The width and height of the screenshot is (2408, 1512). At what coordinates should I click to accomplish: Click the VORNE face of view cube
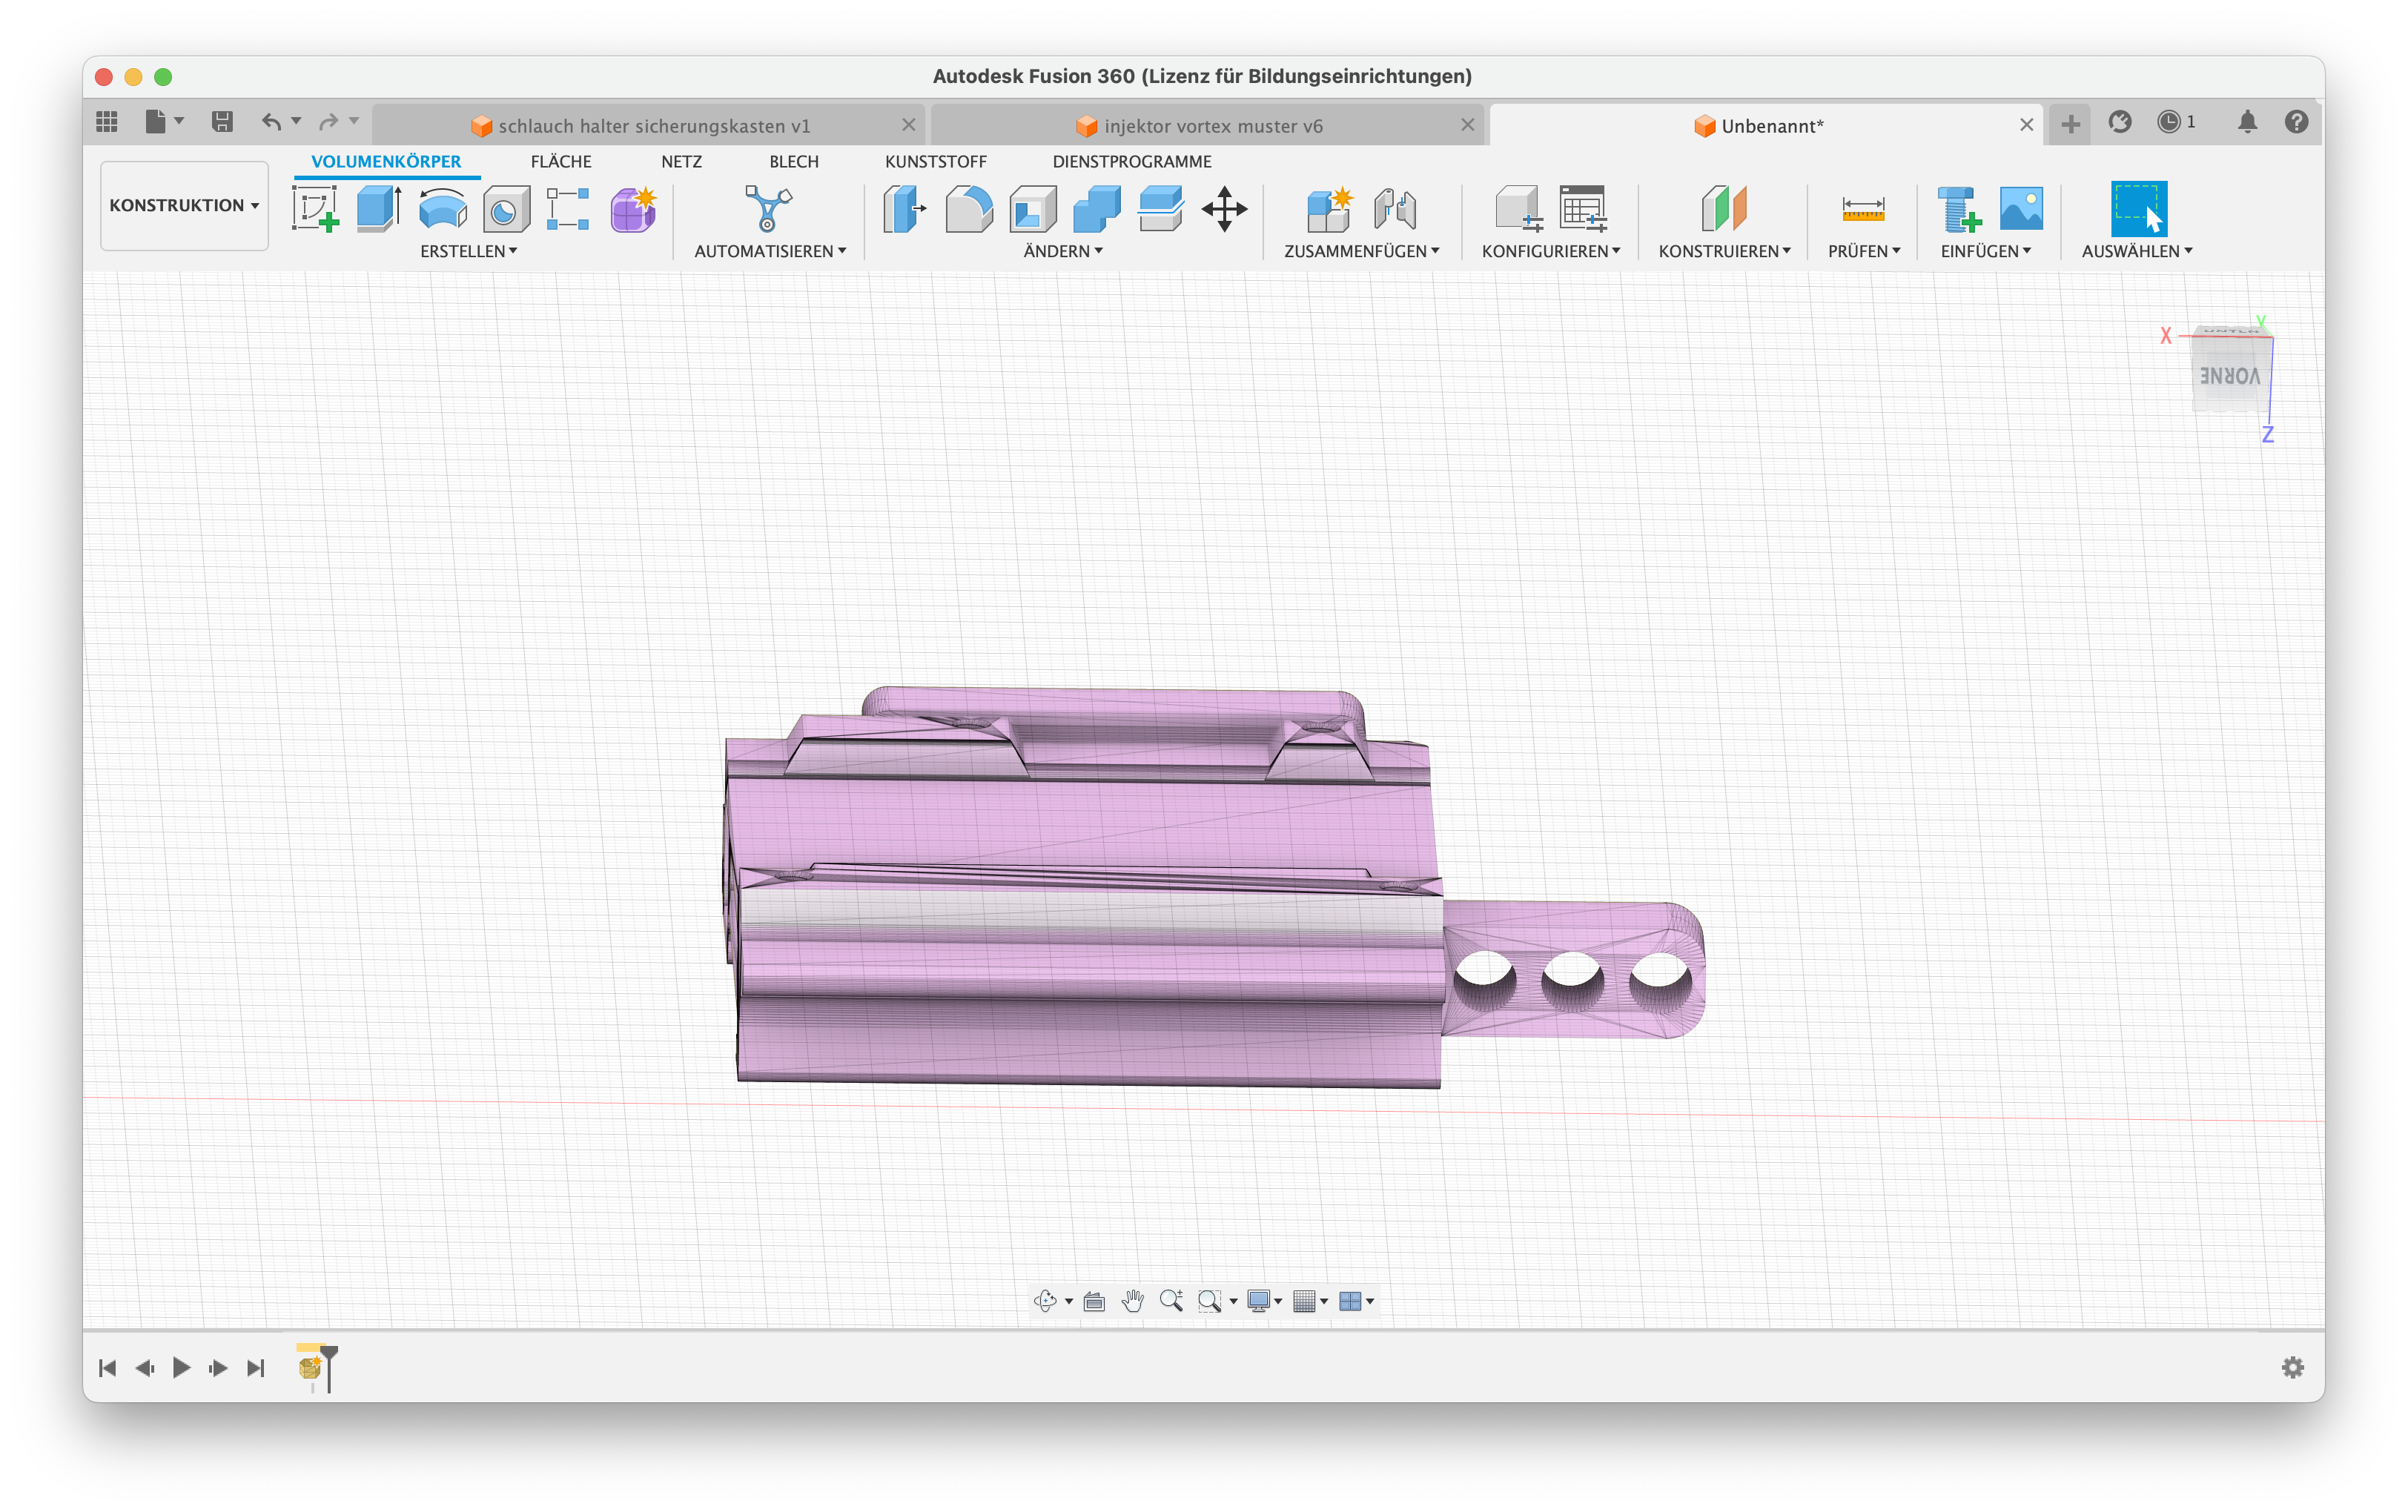(2229, 376)
